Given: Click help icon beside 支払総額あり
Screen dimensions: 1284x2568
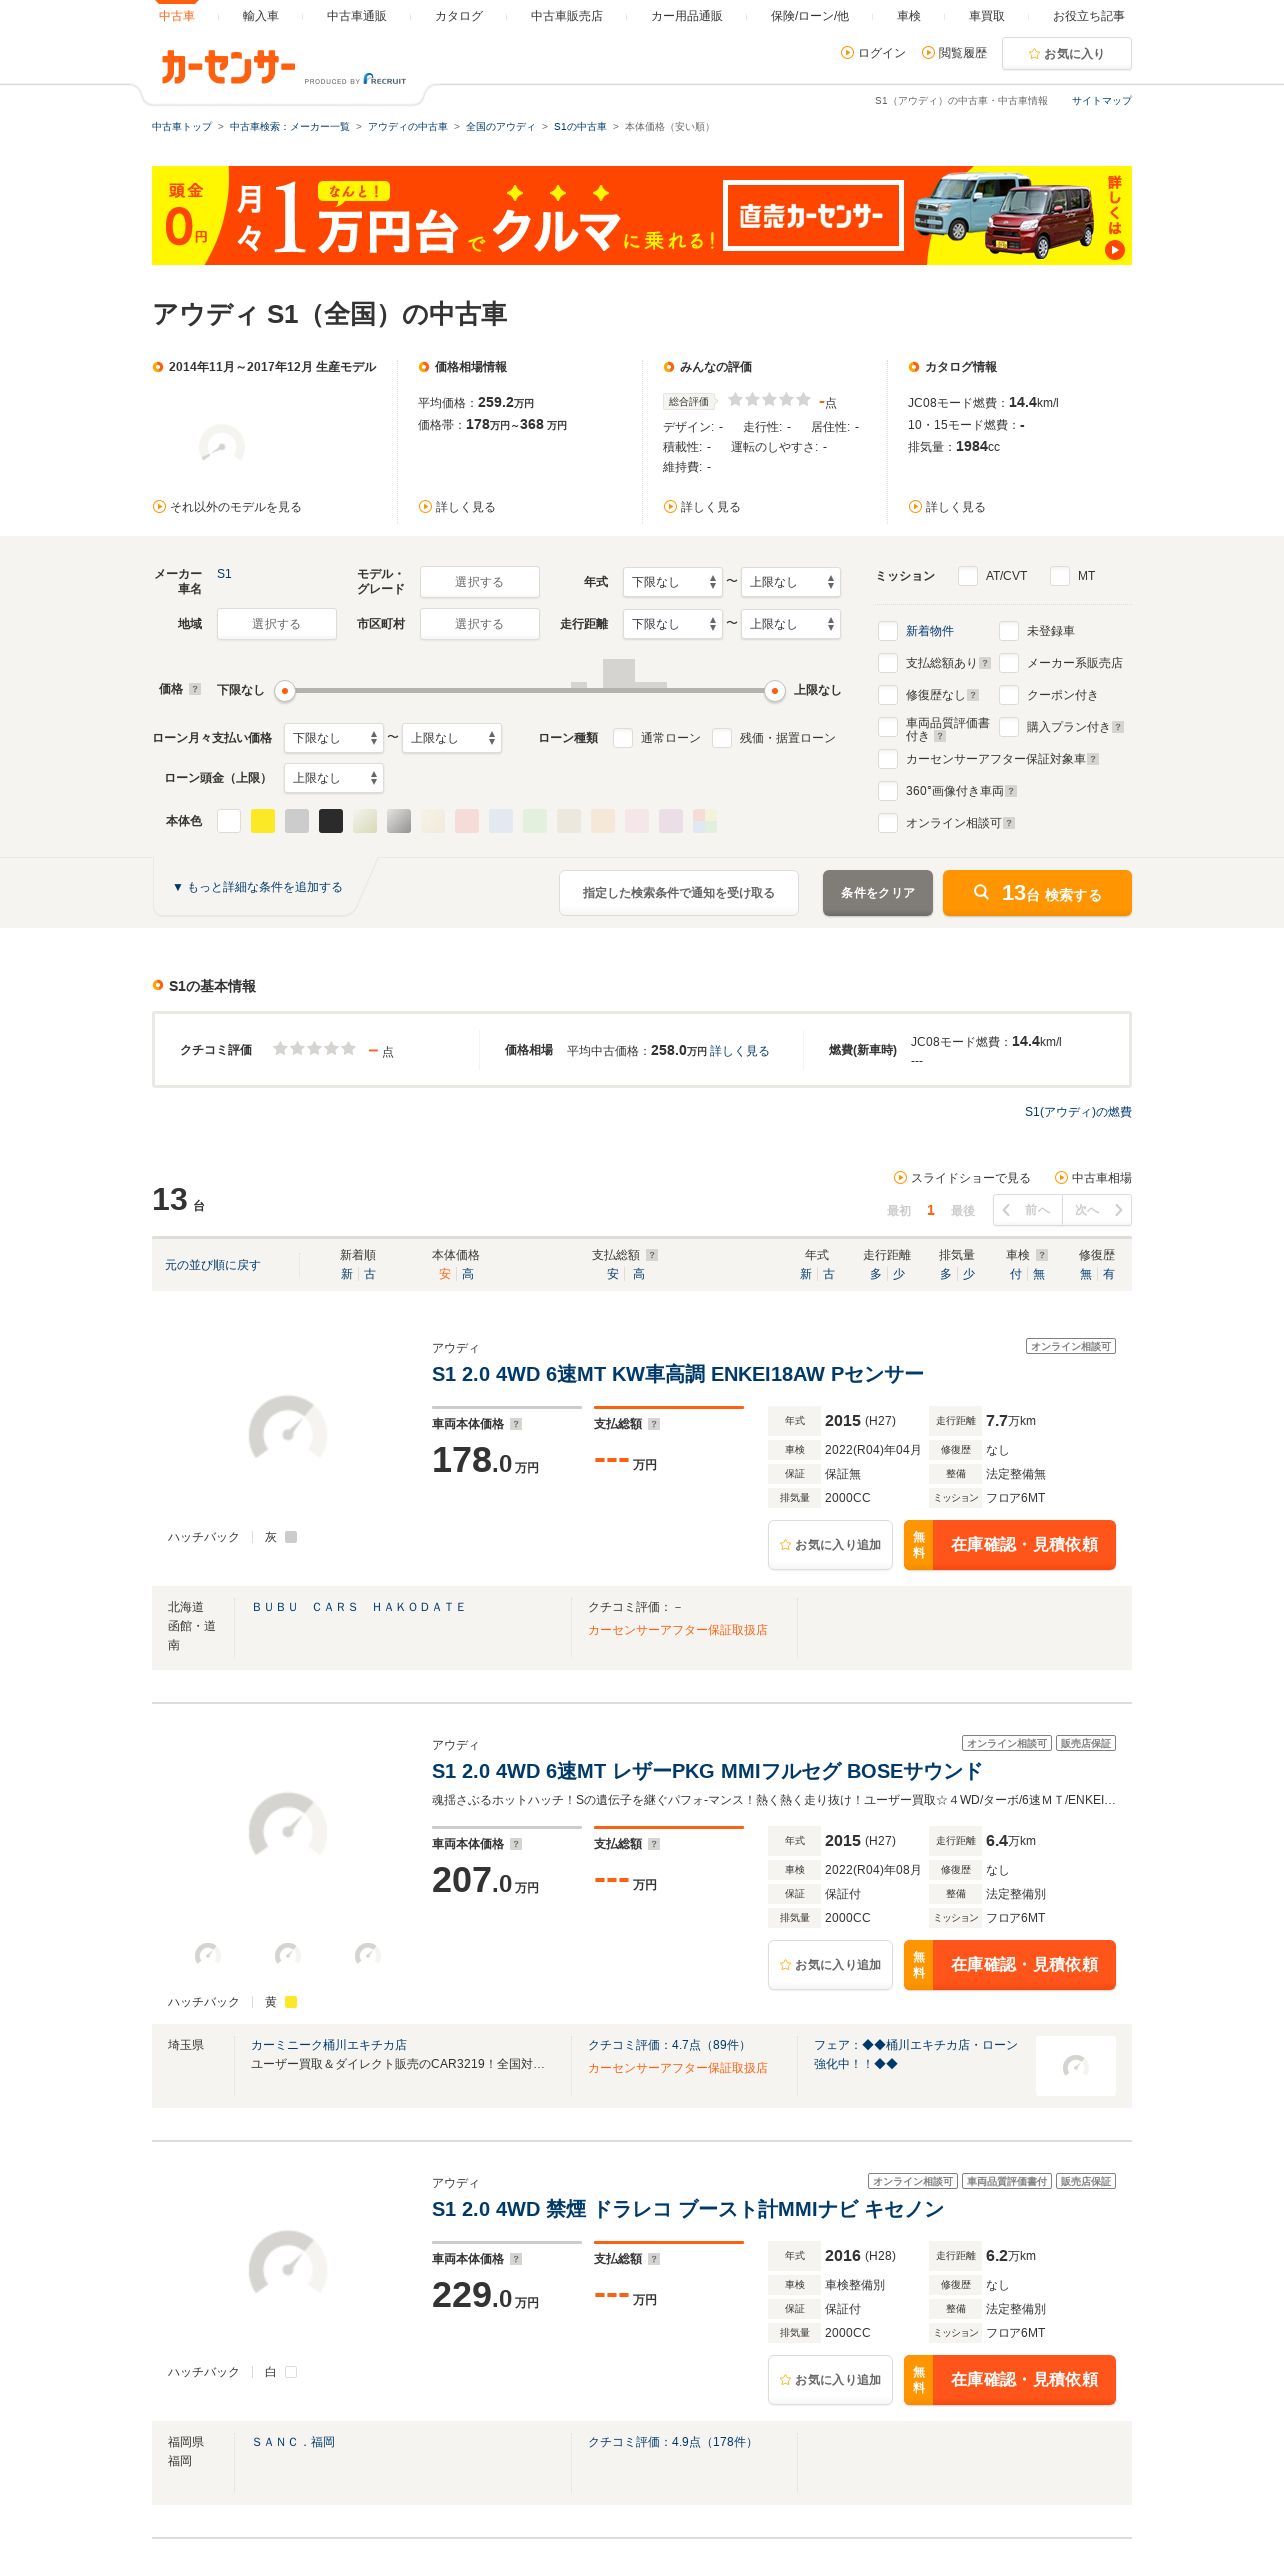Looking at the screenshot, I should (985, 663).
